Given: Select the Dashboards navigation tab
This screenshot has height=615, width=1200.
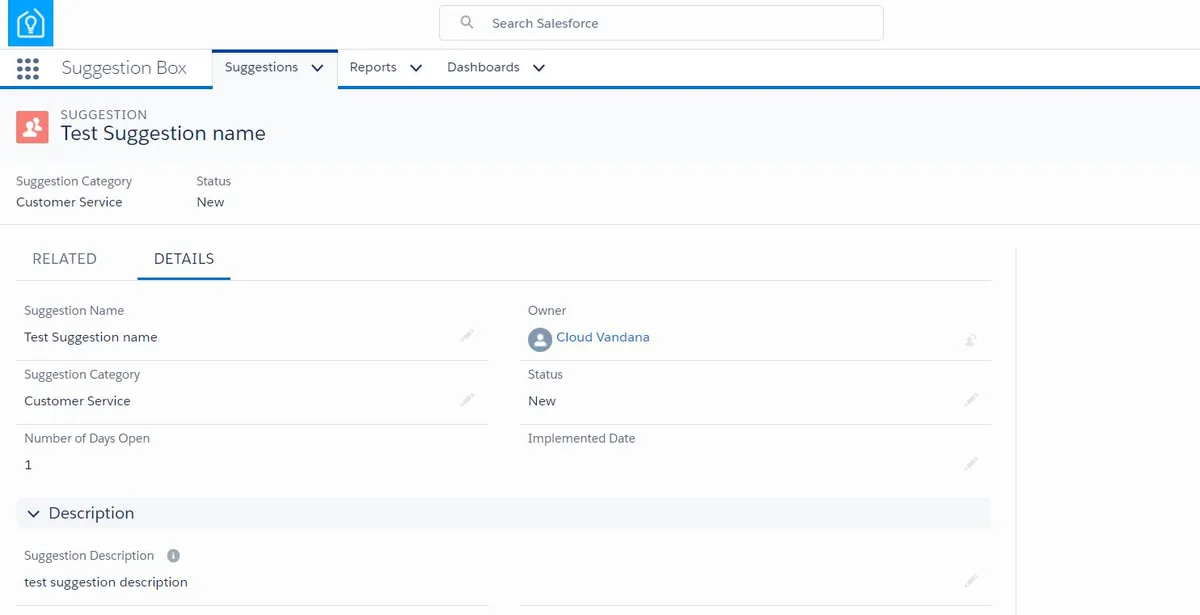Looking at the screenshot, I should 483,67.
